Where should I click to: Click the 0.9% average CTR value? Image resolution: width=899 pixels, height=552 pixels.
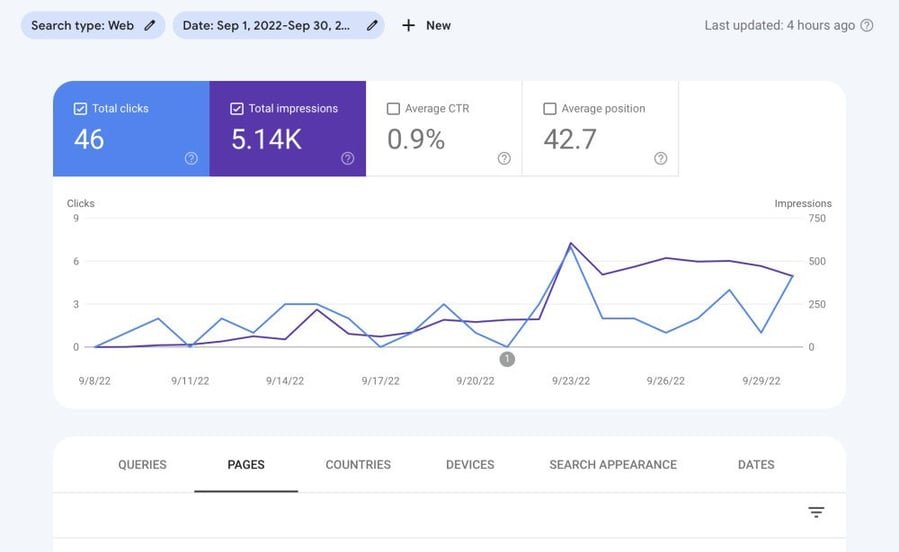[x=416, y=139]
